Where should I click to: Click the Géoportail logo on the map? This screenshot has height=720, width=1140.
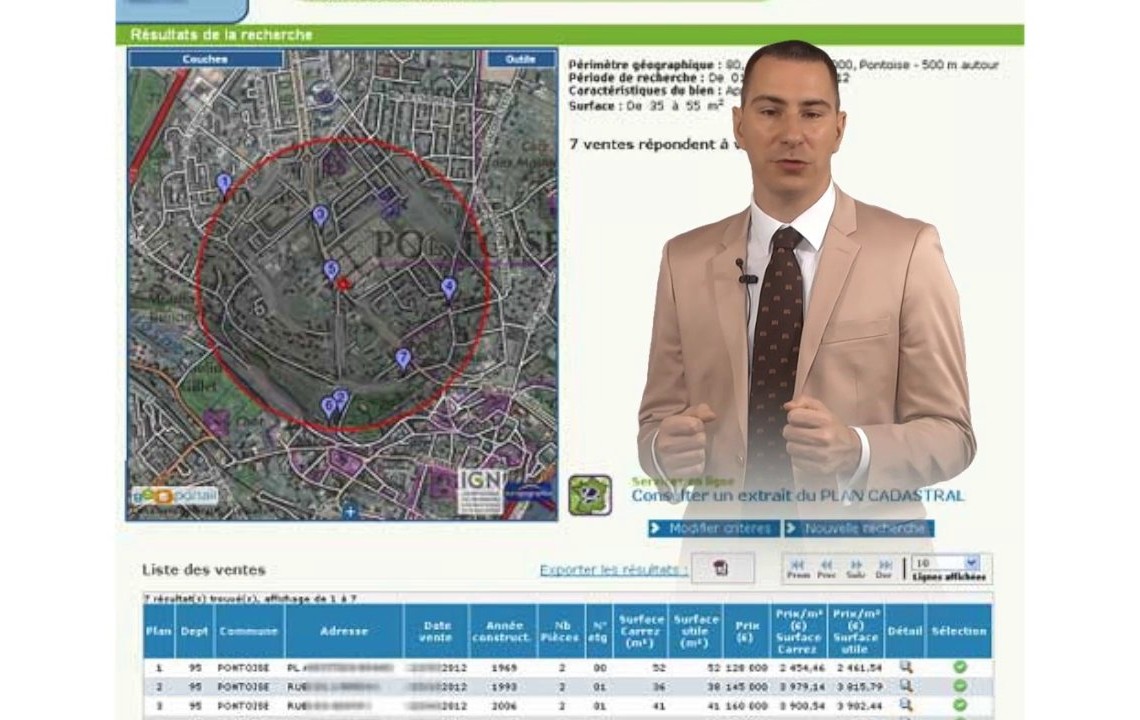tap(175, 495)
